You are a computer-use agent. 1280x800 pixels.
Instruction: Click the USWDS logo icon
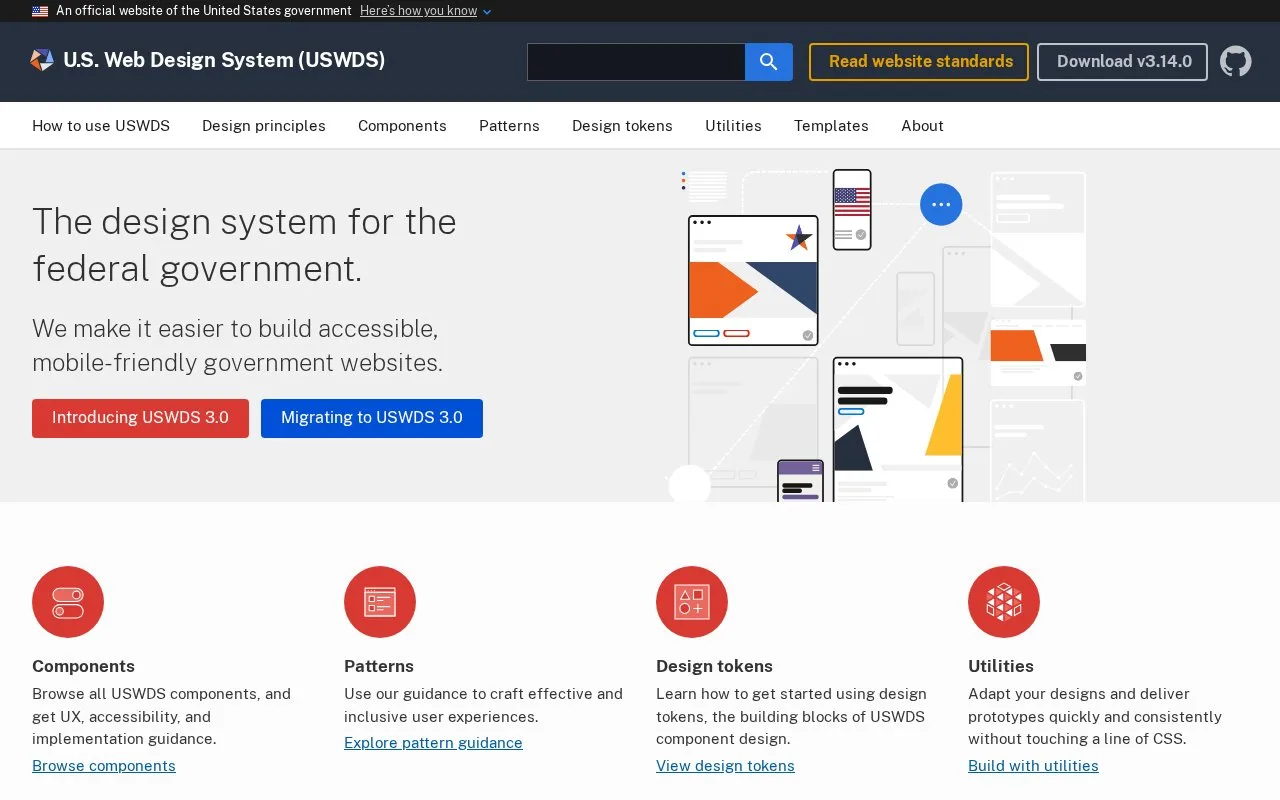[42, 60]
